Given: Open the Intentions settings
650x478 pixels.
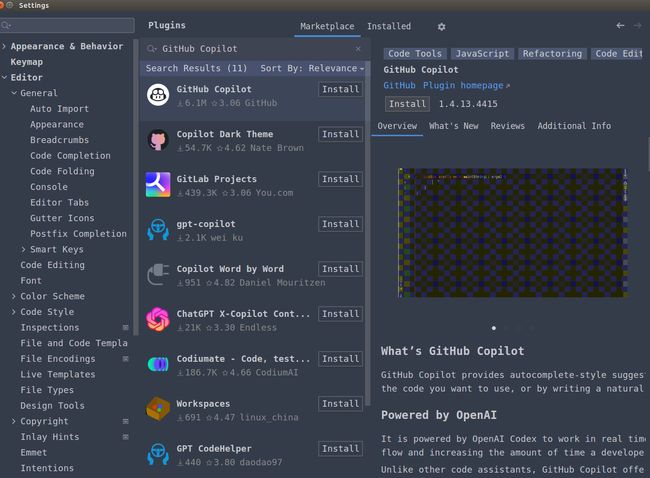Looking at the screenshot, I should point(47,468).
